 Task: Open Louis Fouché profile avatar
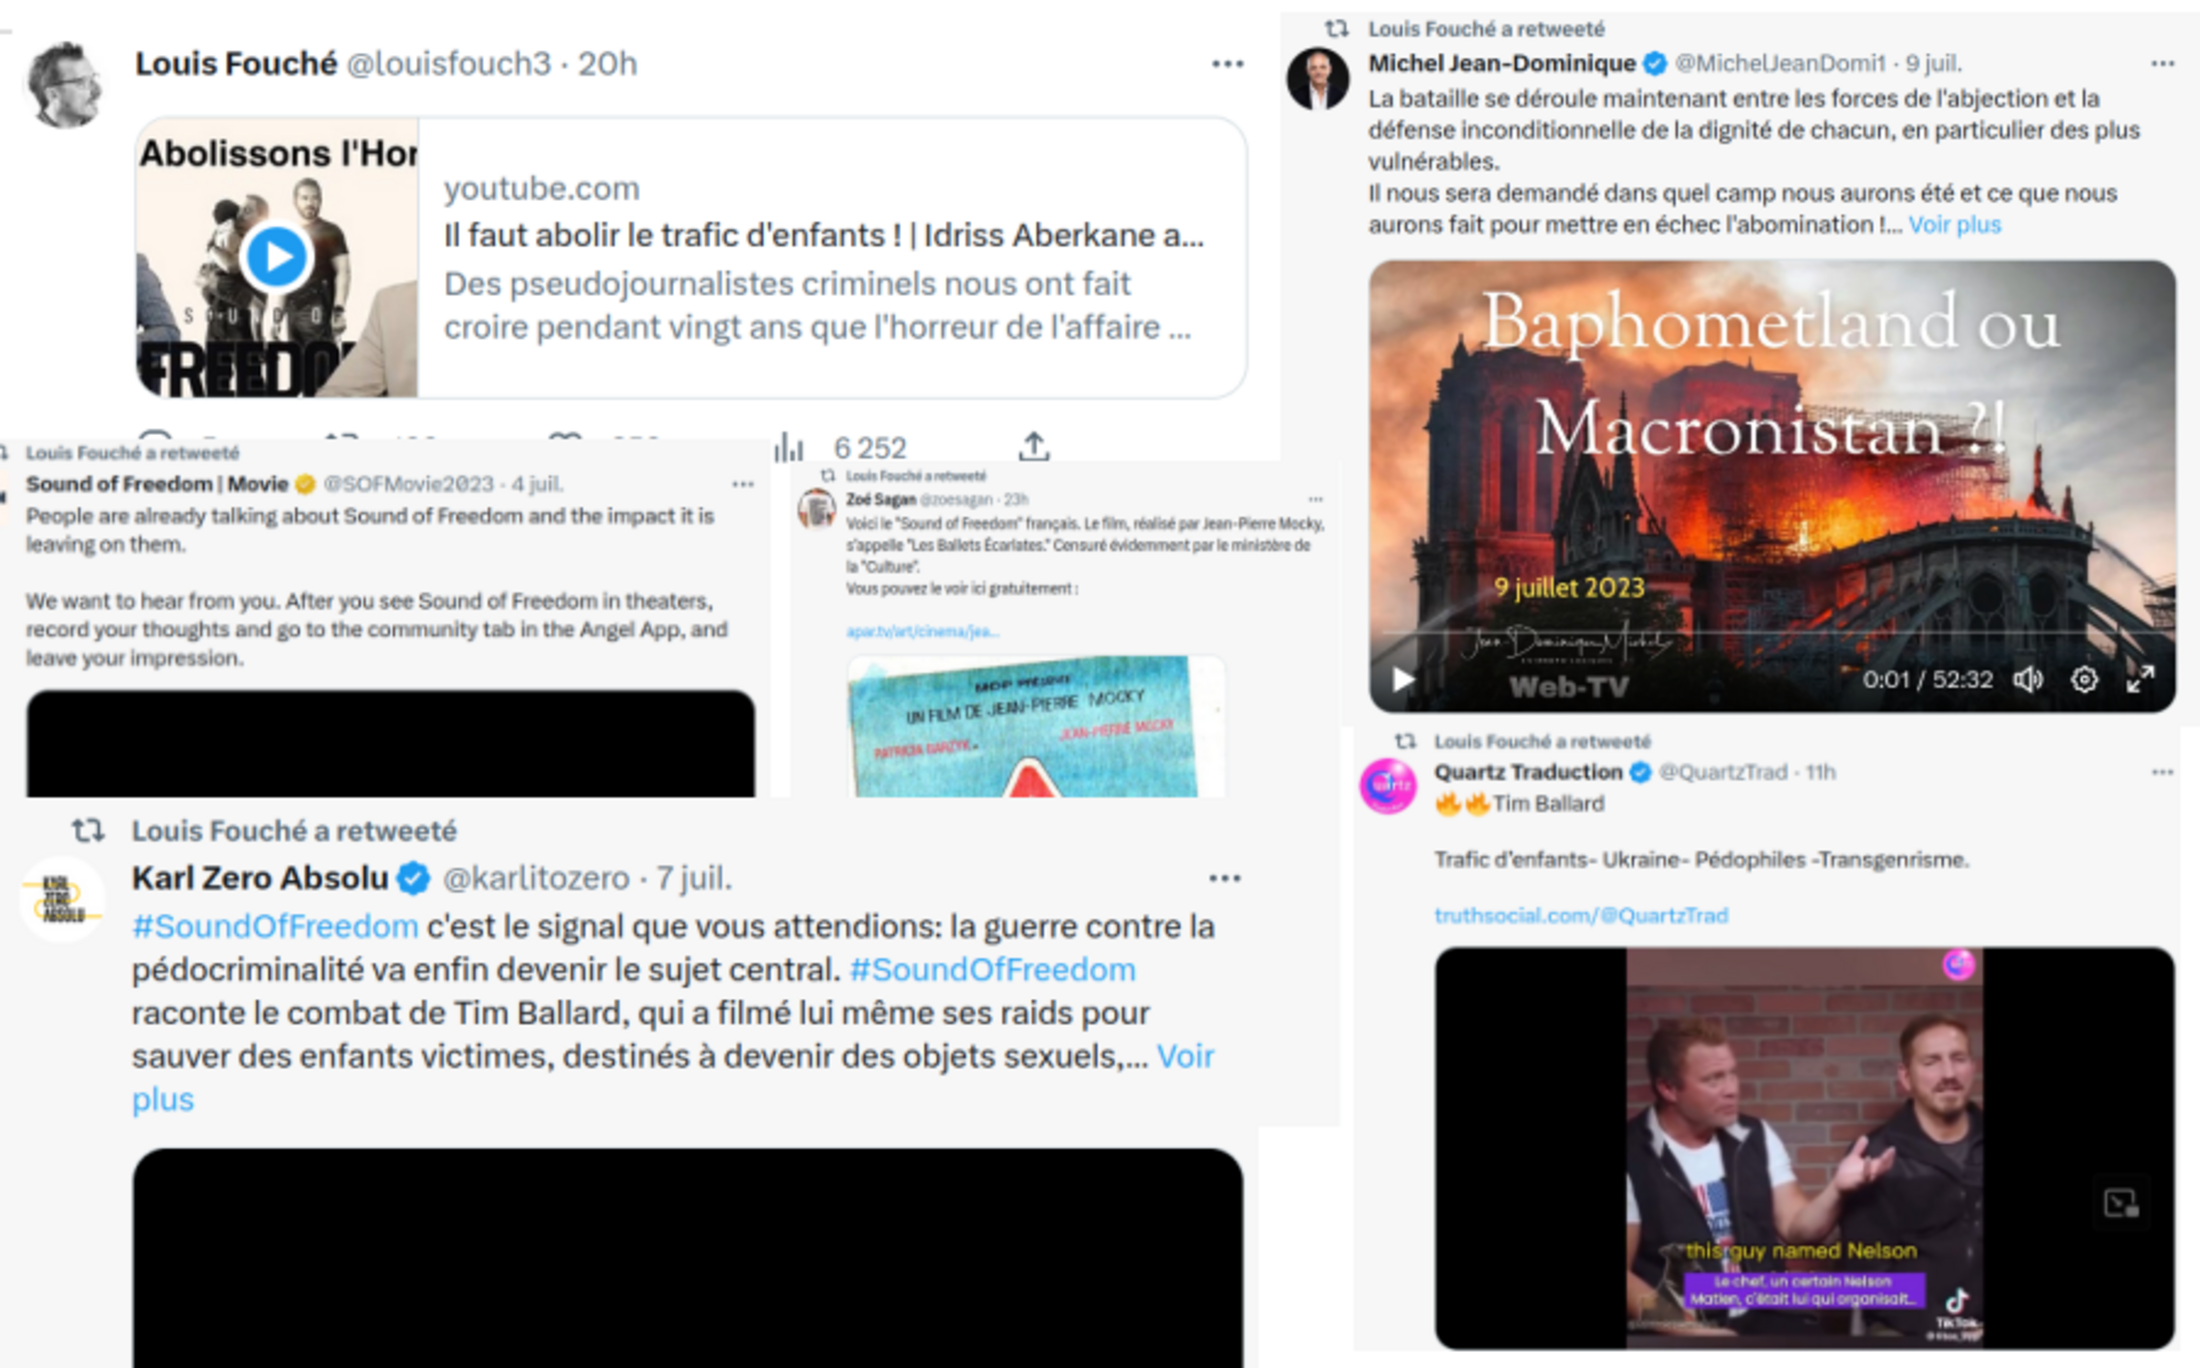click(x=64, y=85)
